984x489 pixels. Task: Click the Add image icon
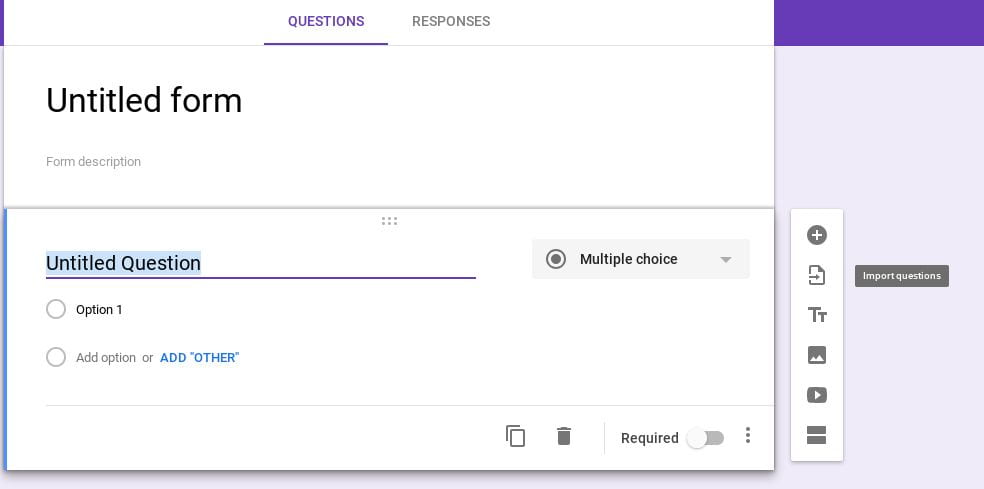pos(816,355)
